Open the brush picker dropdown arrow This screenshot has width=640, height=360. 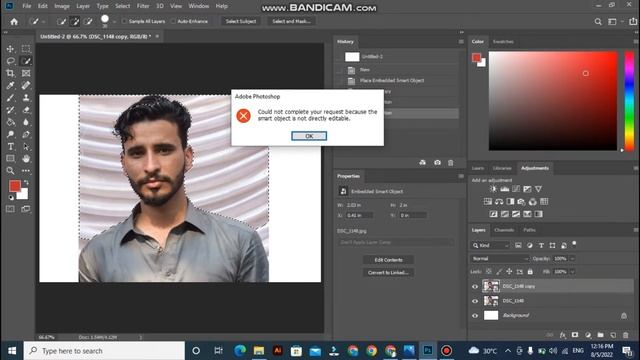pyautogui.click(x=114, y=22)
